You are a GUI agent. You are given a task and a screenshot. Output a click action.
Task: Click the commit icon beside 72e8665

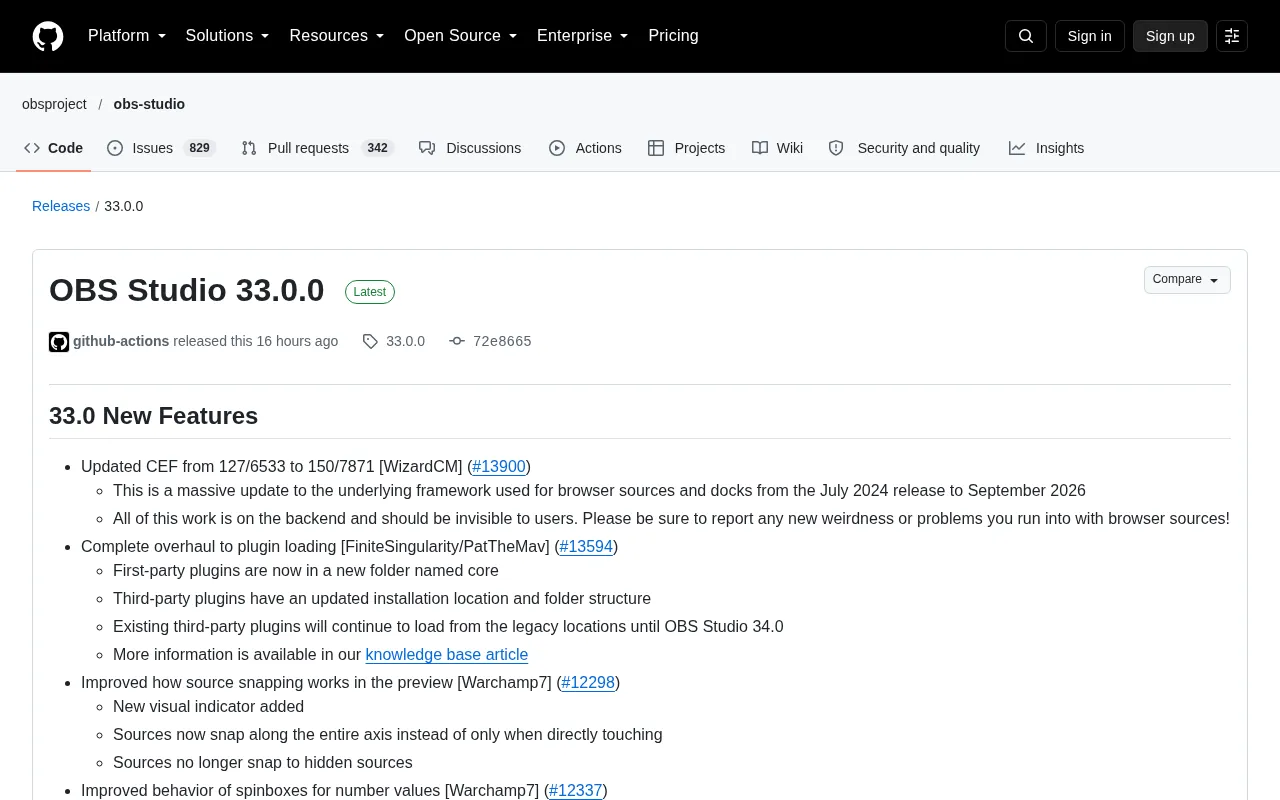click(x=457, y=341)
